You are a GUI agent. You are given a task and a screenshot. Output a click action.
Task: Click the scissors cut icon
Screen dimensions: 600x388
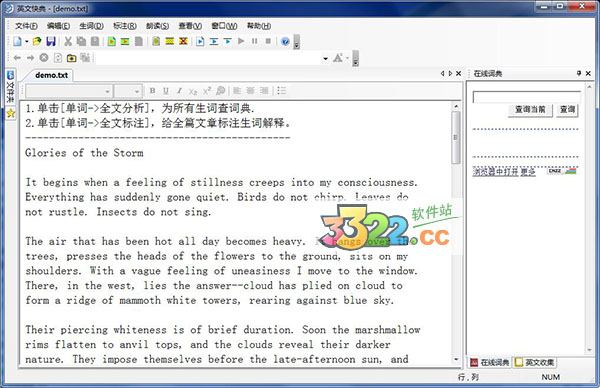coord(68,41)
